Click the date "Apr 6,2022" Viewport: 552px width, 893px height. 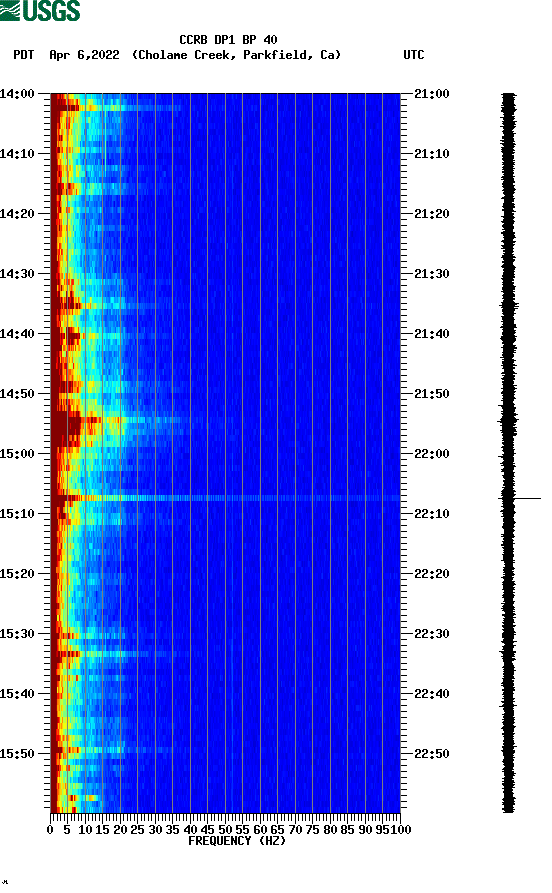point(84,55)
